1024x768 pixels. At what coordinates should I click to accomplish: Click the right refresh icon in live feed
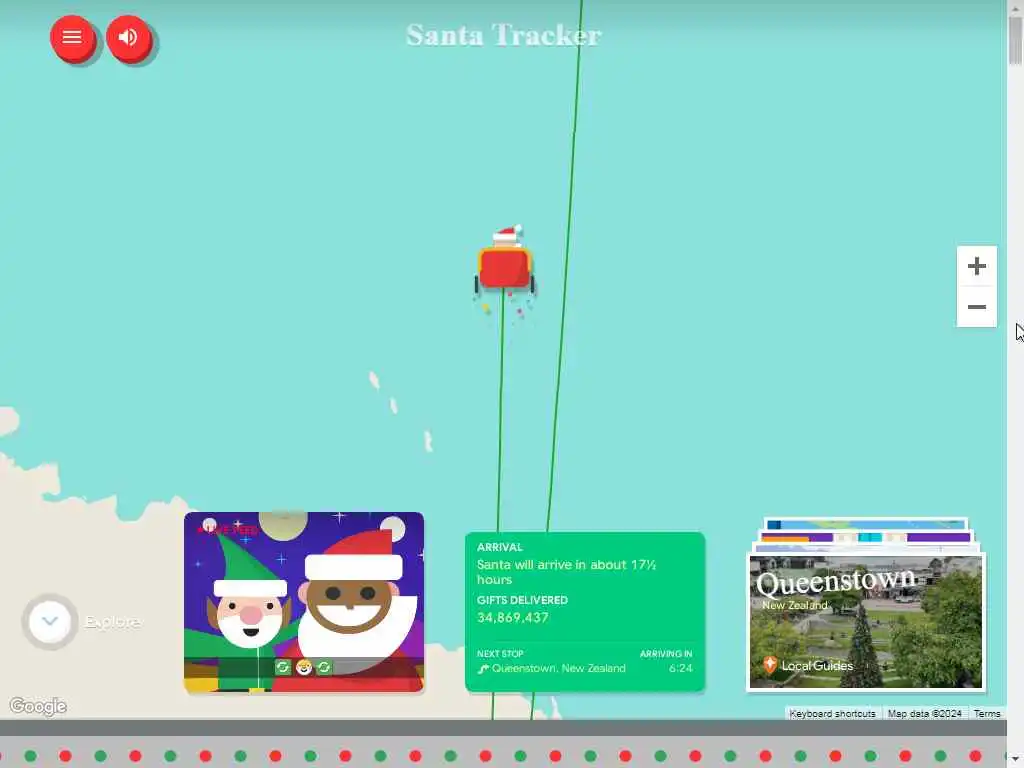[324, 667]
